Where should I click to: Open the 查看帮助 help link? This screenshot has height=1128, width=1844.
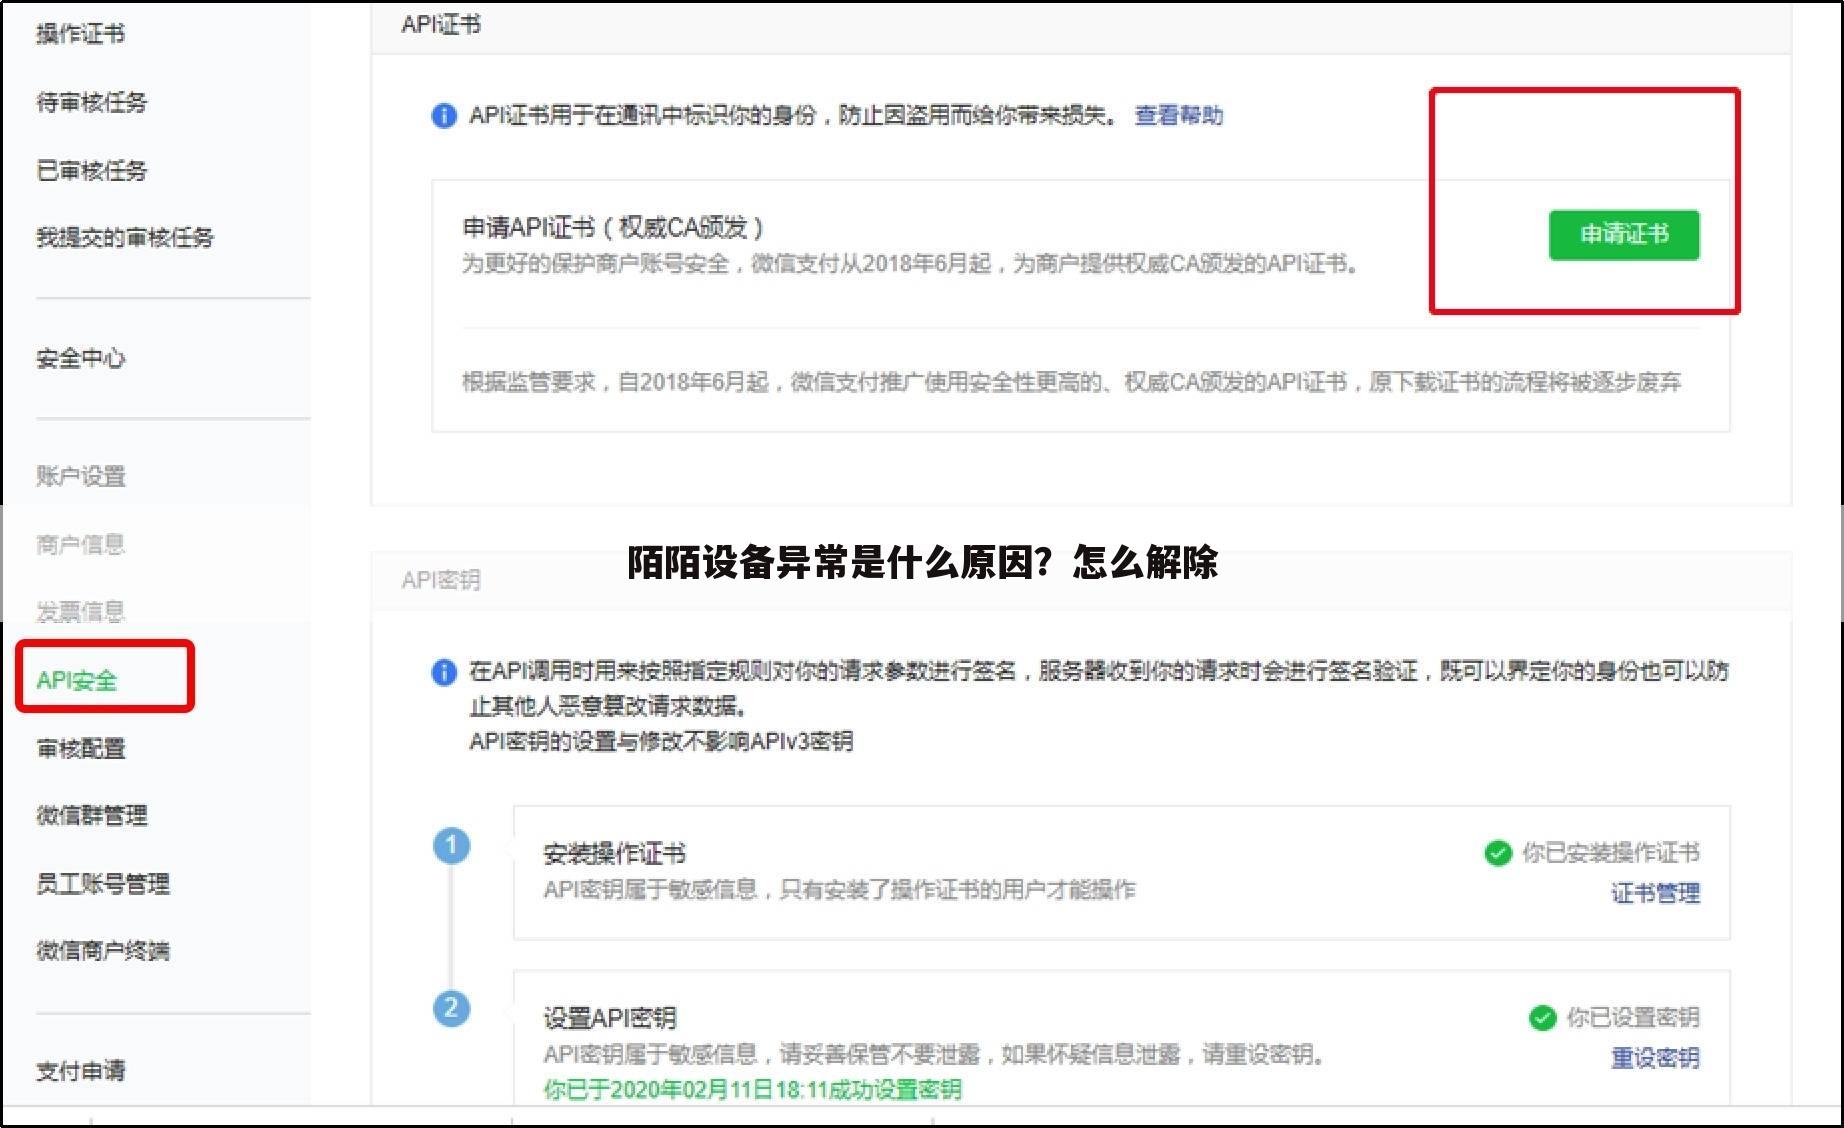(1178, 115)
